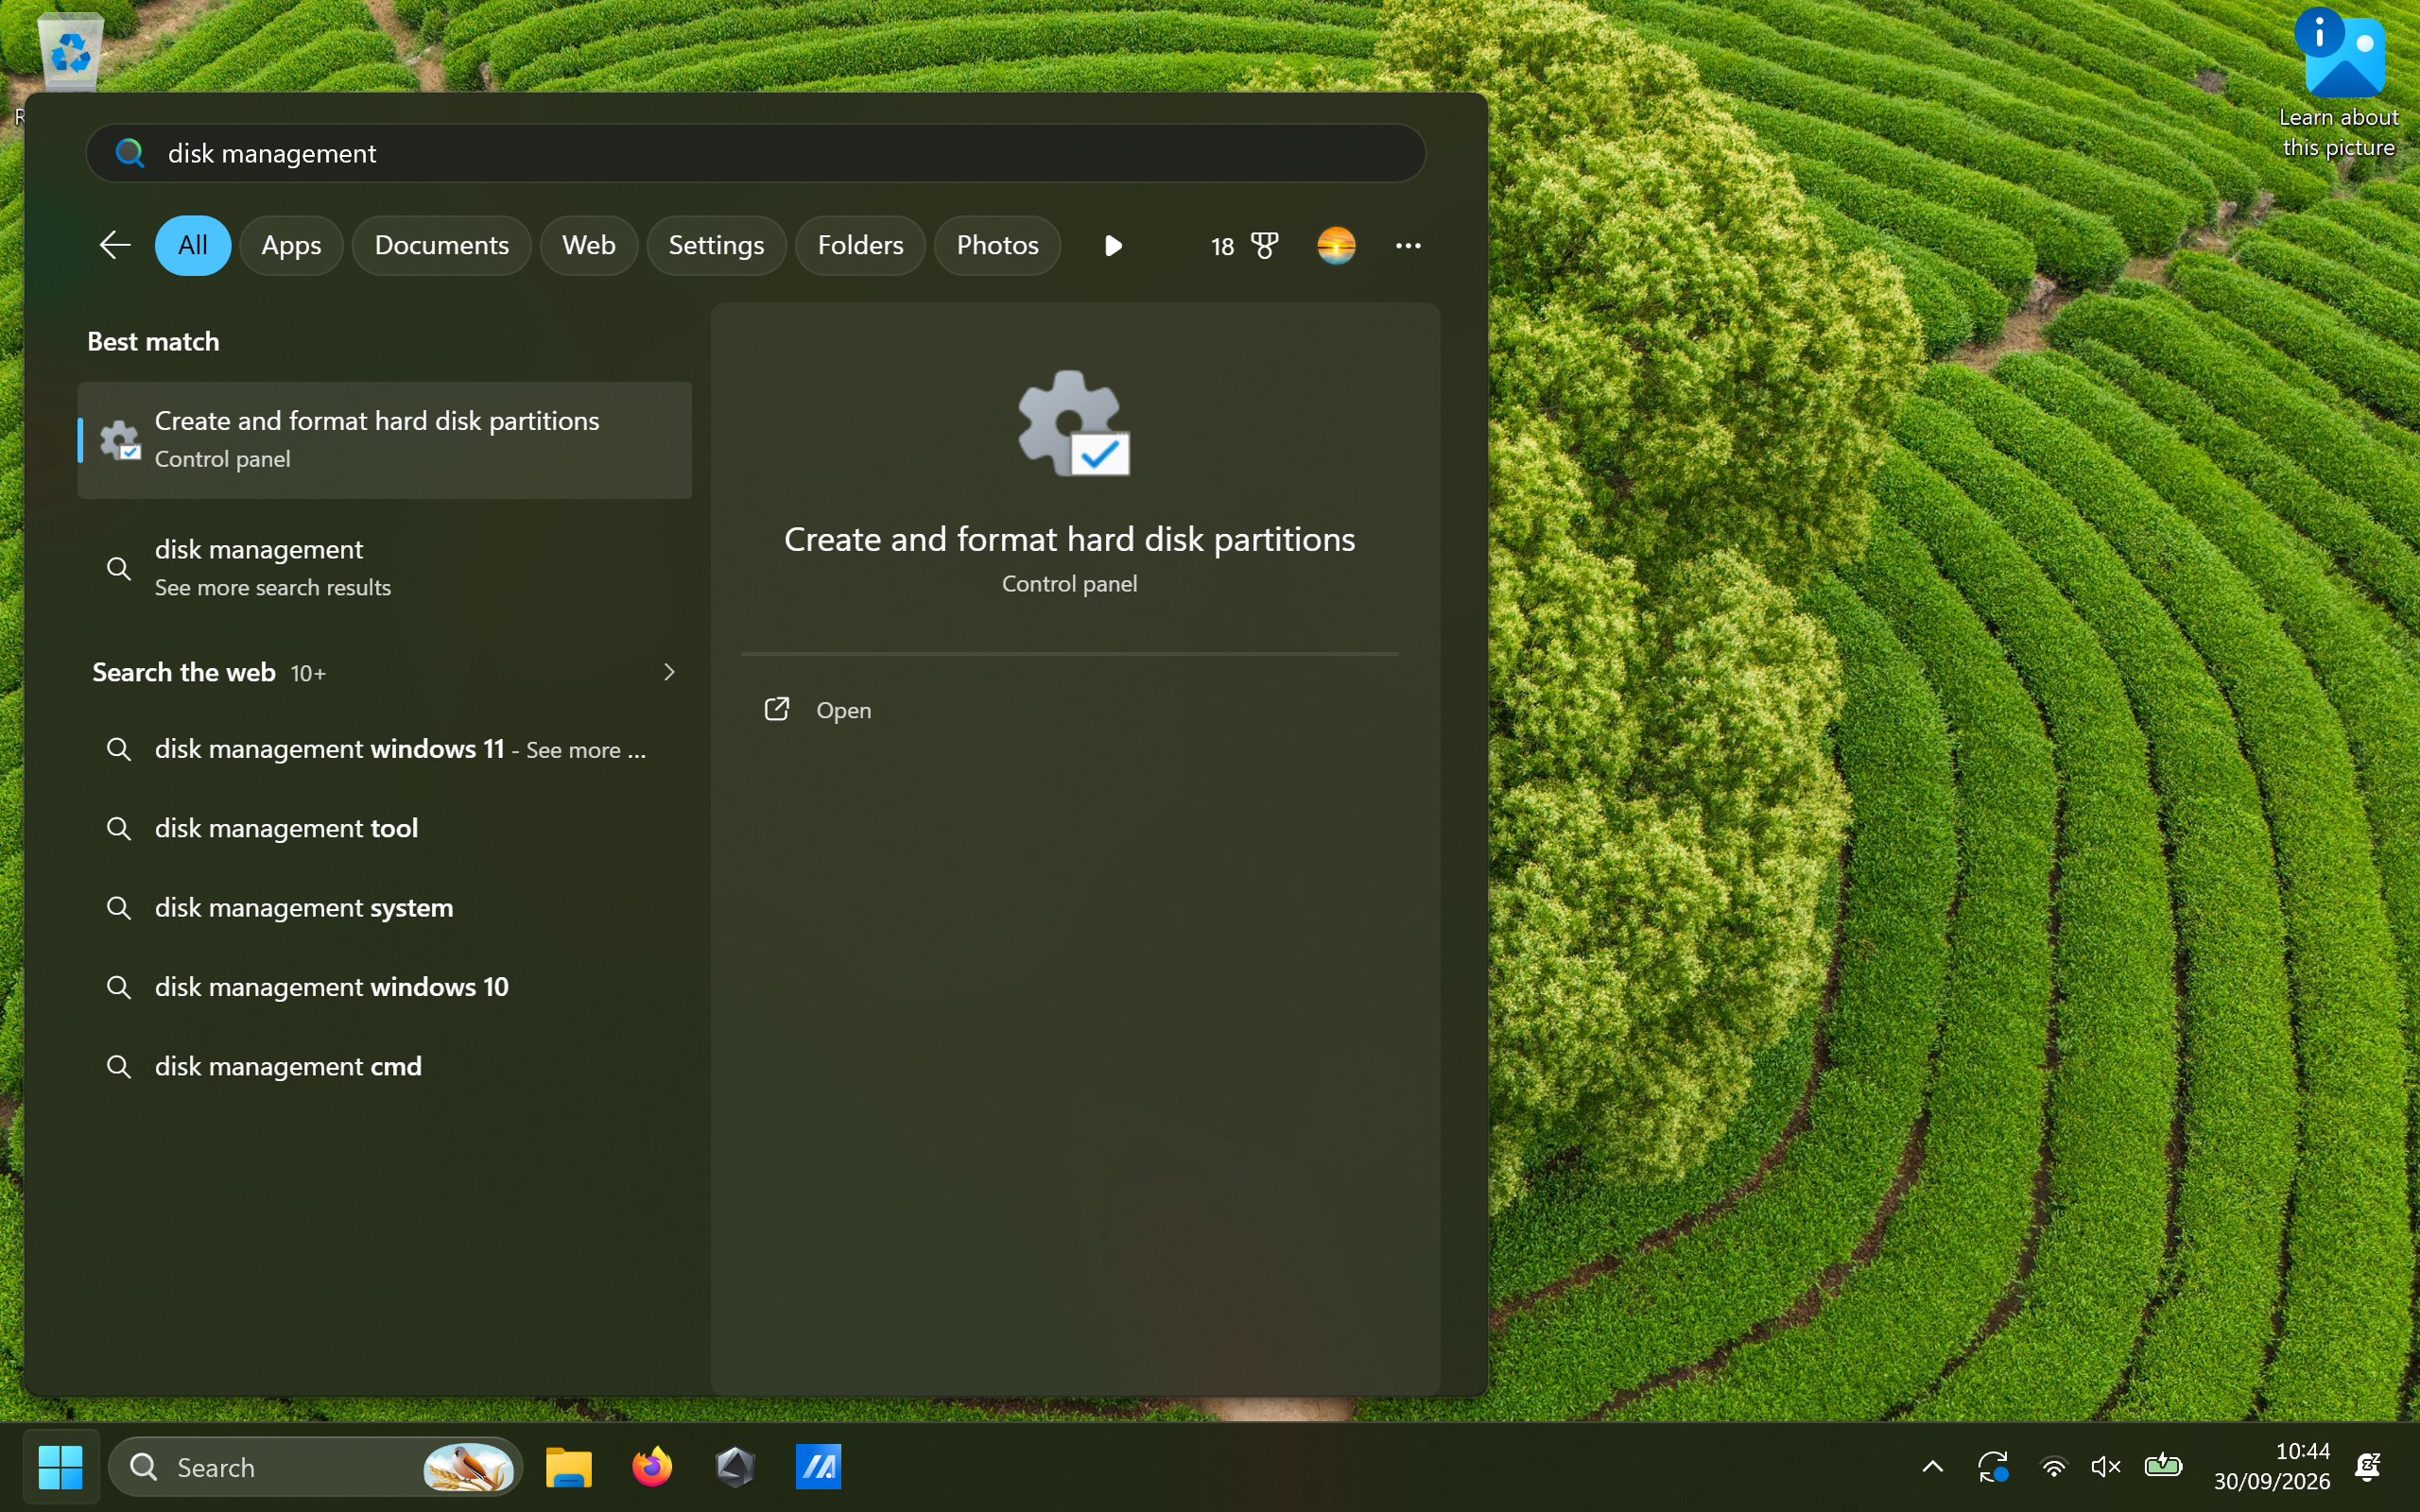The width and height of the screenshot is (2420, 1512).
Task: Open the rewards trophy icon showing 18
Action: pos(1244,245)
